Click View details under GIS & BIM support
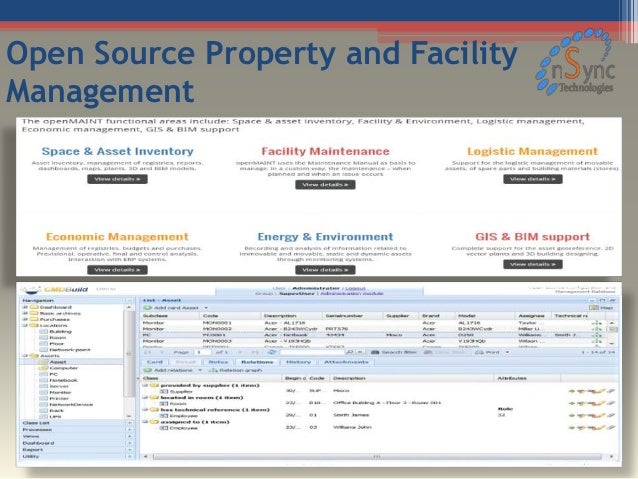 (533, 265)
